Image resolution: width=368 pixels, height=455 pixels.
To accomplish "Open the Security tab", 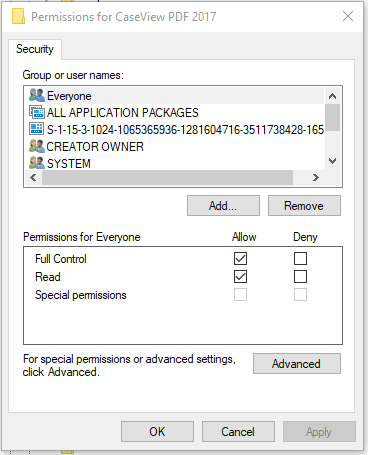I will point(35,49).
